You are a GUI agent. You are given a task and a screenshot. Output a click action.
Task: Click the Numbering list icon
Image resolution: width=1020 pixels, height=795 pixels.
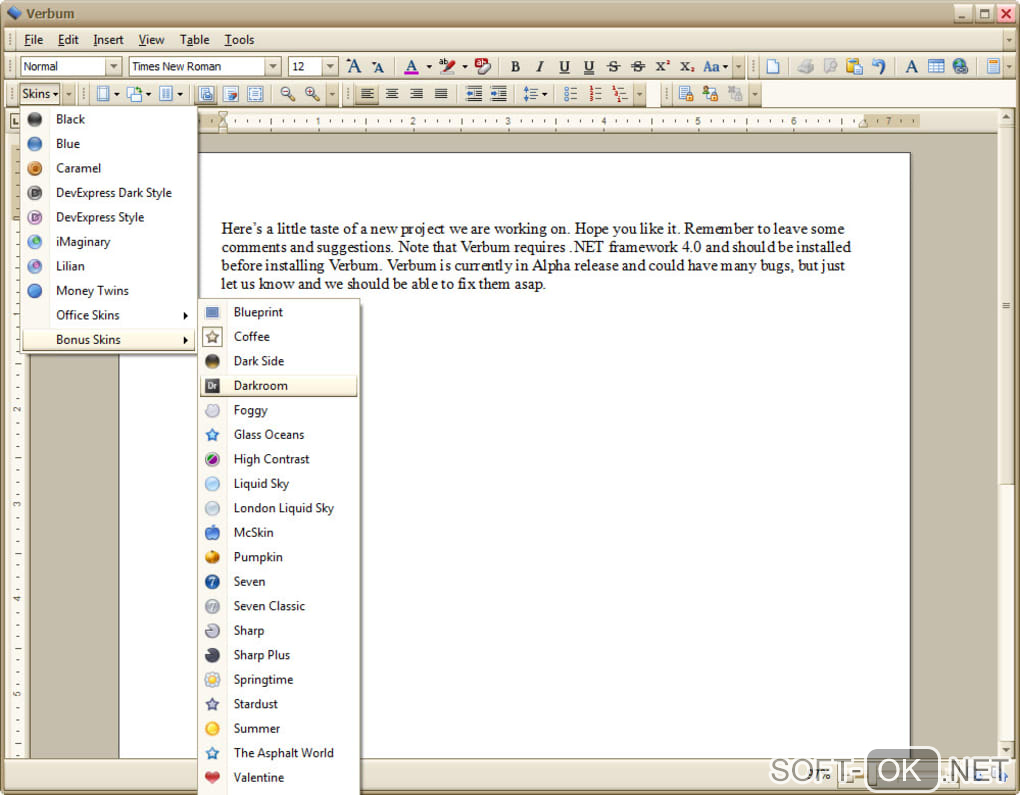point(595,94)
